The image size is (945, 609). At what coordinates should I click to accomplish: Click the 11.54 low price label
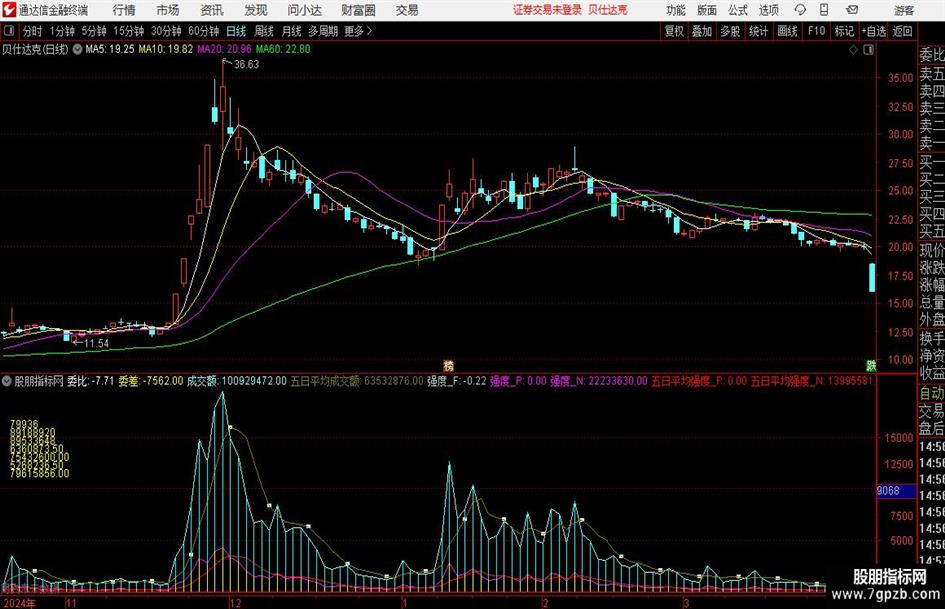point(96,344)
